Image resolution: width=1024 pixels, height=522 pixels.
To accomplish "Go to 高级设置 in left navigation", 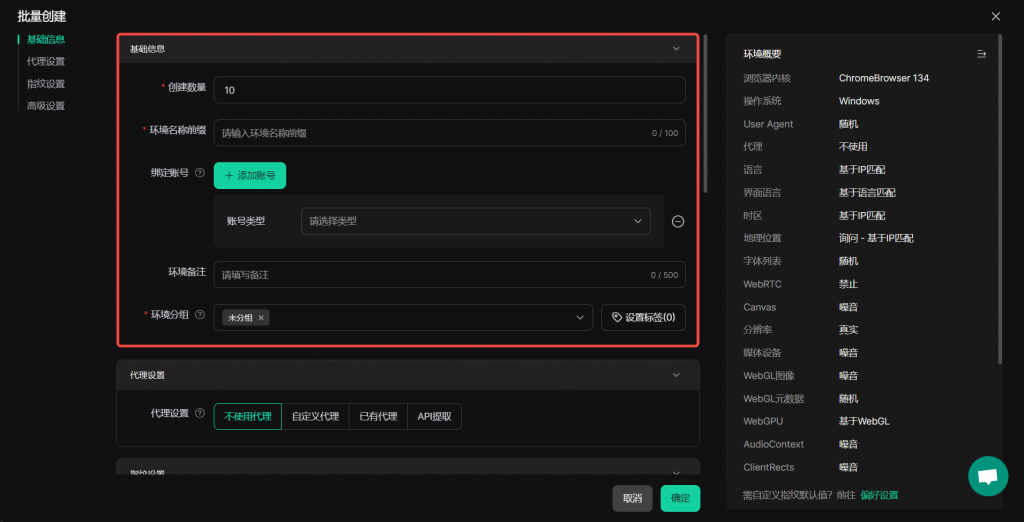I will 46,106.
